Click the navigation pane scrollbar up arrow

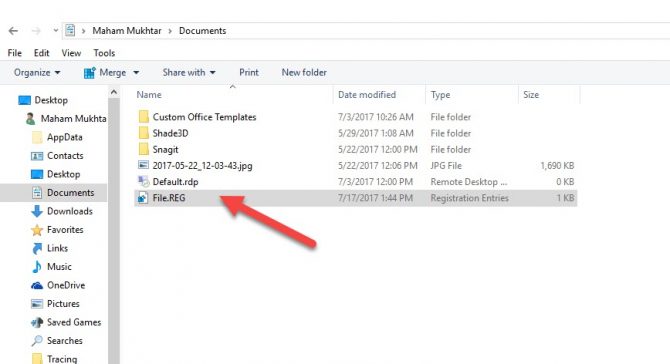[114, 92]
